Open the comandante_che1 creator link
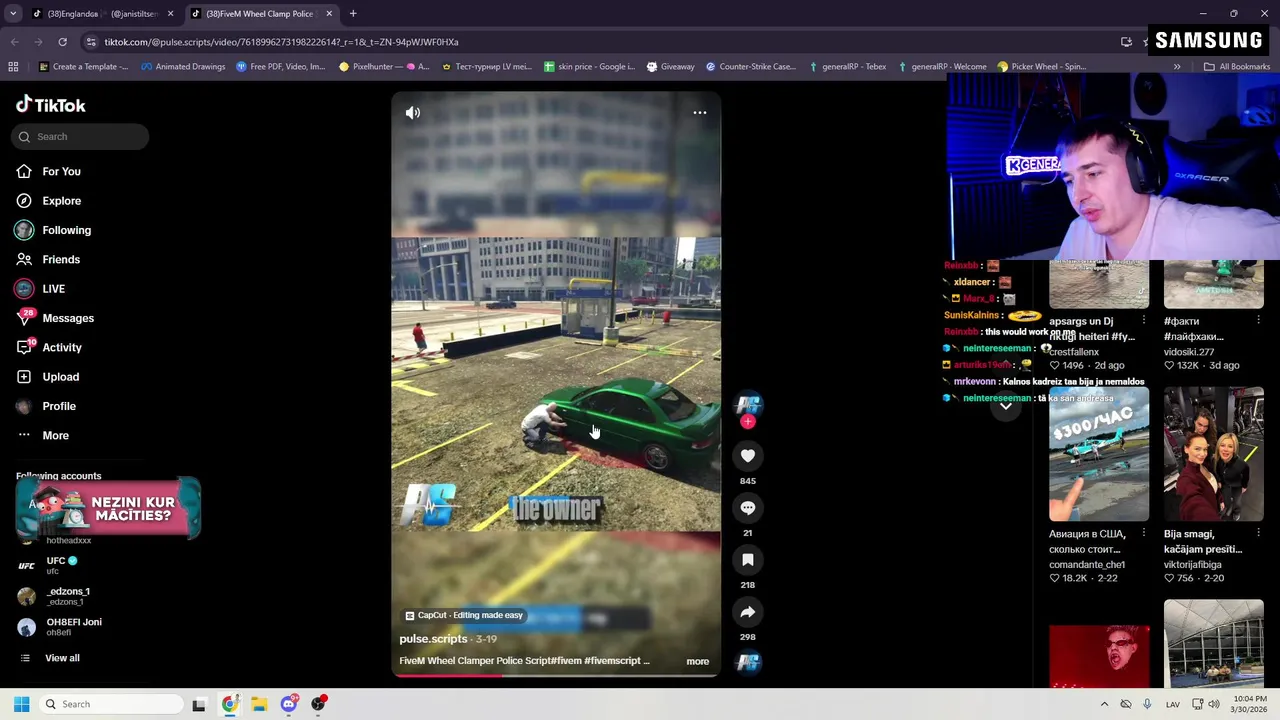 pos(1087,565)
